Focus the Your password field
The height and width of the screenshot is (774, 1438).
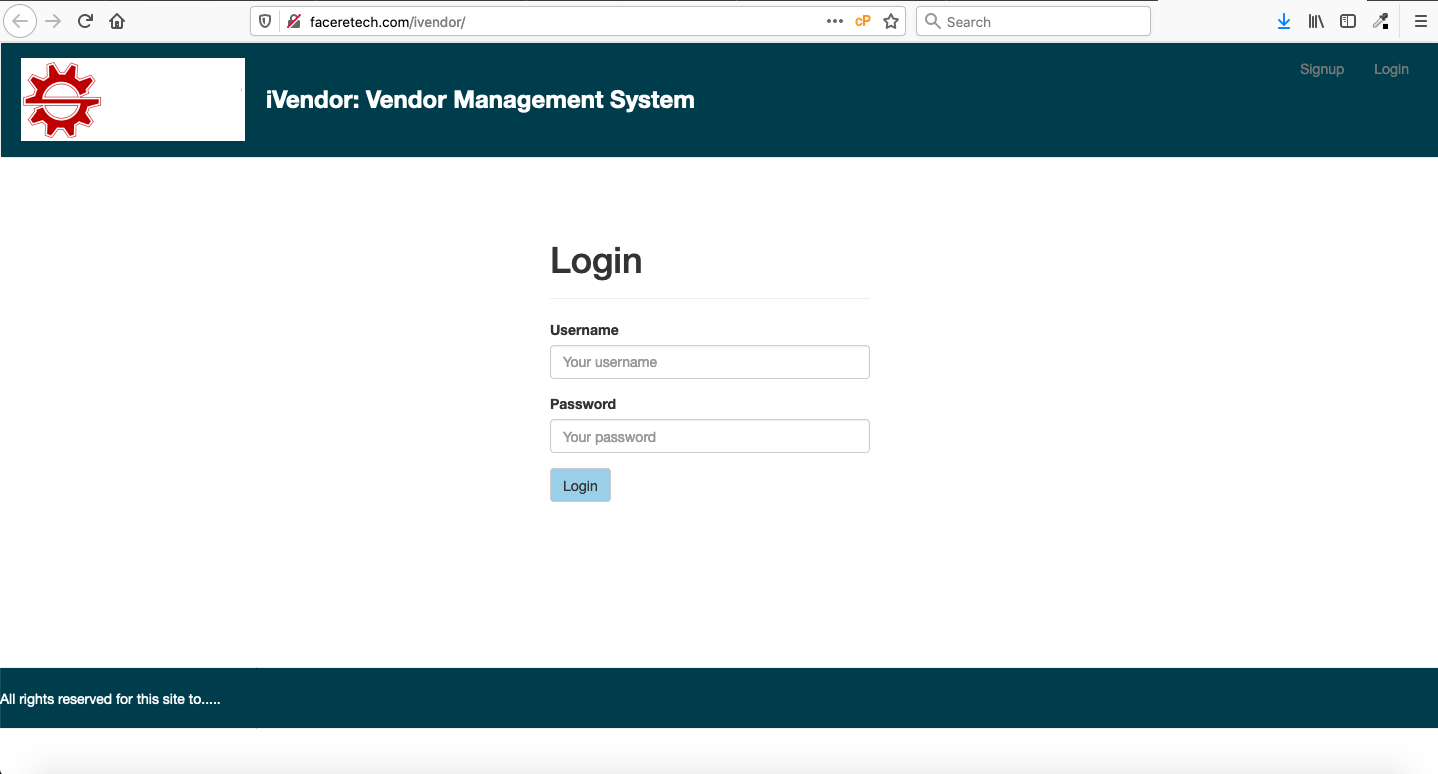[710, 436]
